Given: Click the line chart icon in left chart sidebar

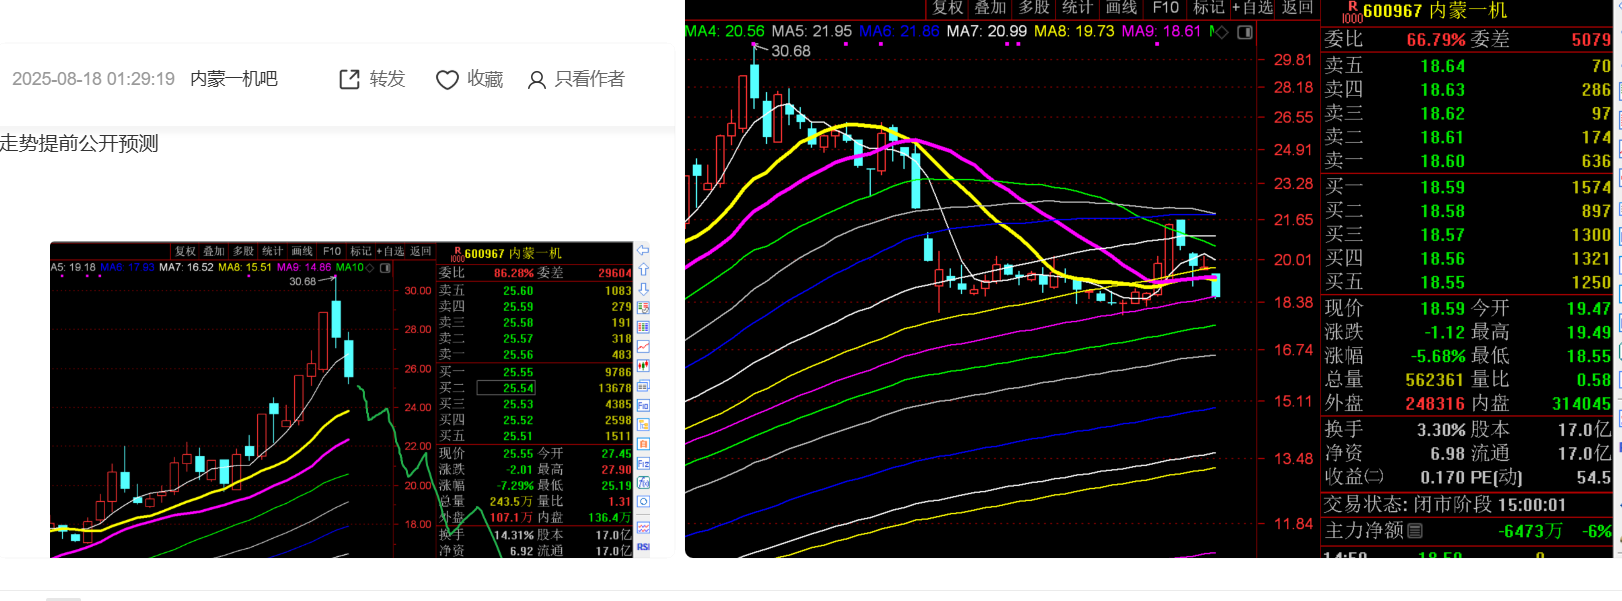Looking at the screenshot, I should click(x=643, y=346).
